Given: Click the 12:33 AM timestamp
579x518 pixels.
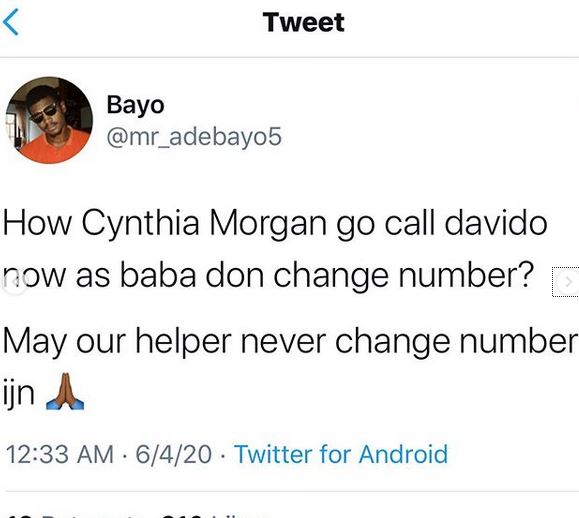Looking at the screenshot, I should 60,454.
